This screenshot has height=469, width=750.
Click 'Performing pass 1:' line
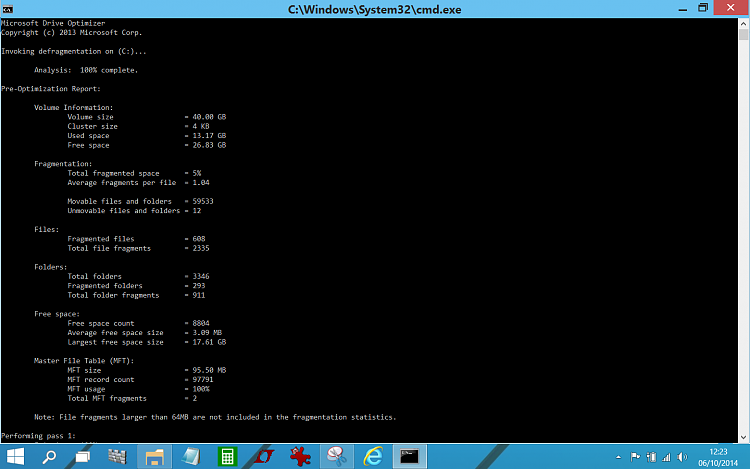coord(38,436)
